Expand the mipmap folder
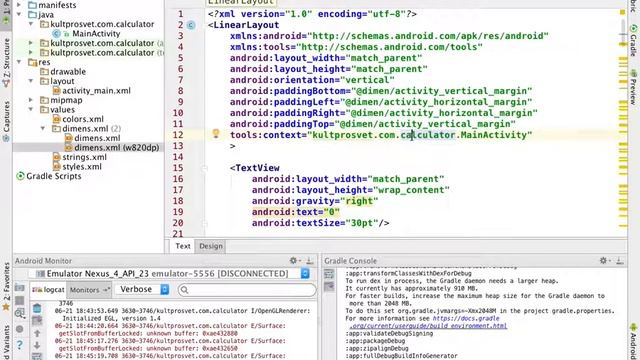The width and height of the screenshot is (640, 360). point(31,100)
